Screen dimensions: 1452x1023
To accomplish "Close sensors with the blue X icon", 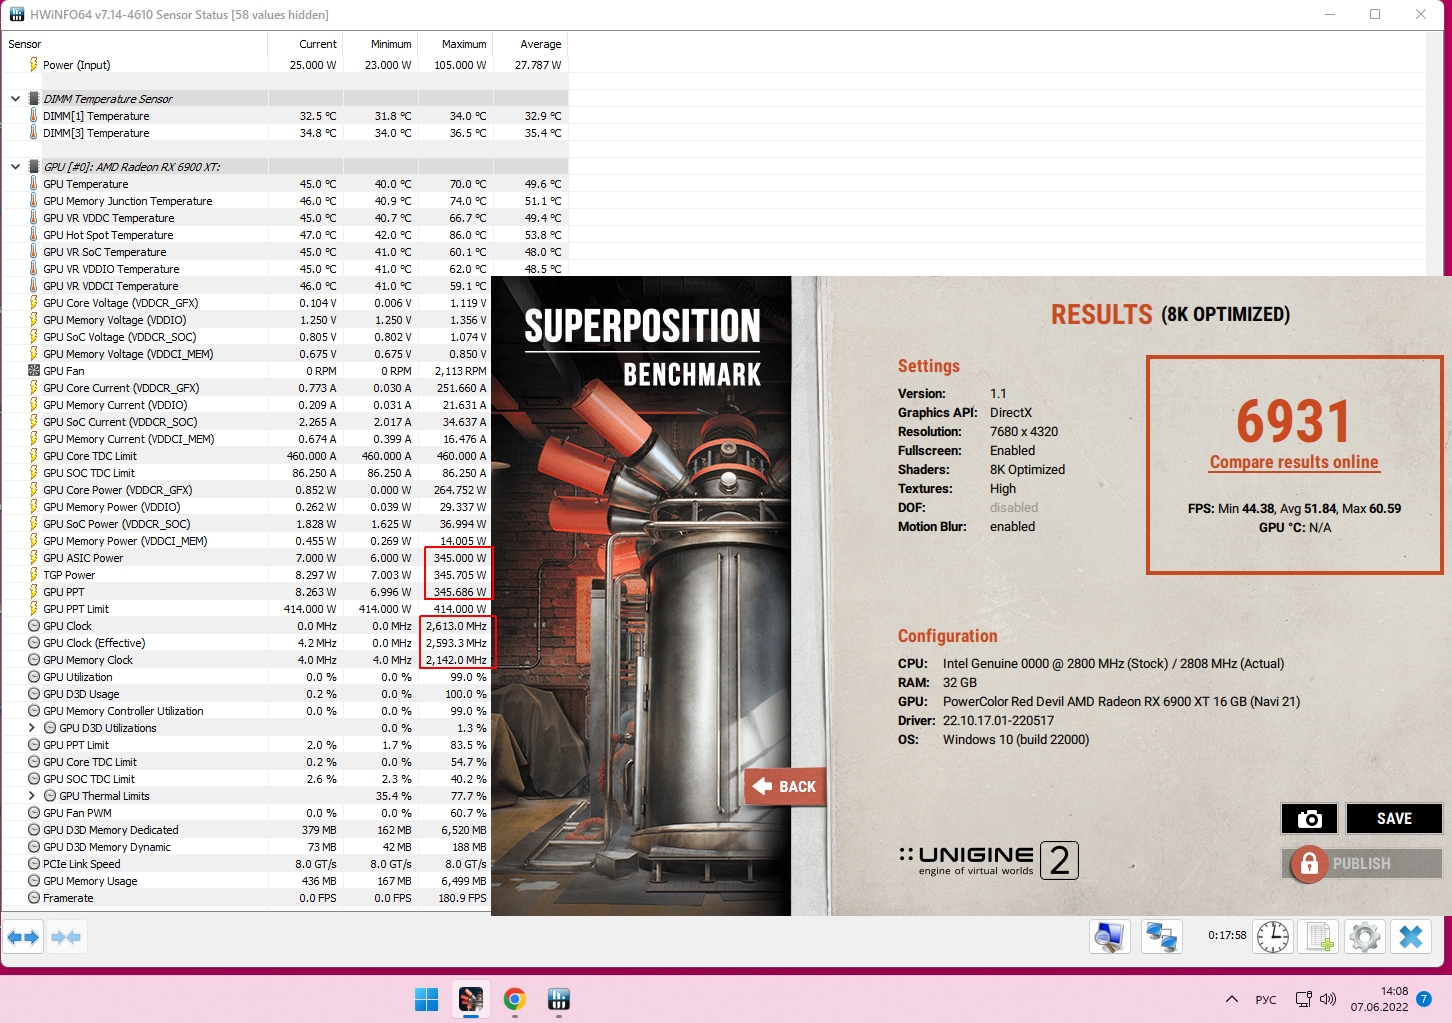I will (x=1411, y=937).
